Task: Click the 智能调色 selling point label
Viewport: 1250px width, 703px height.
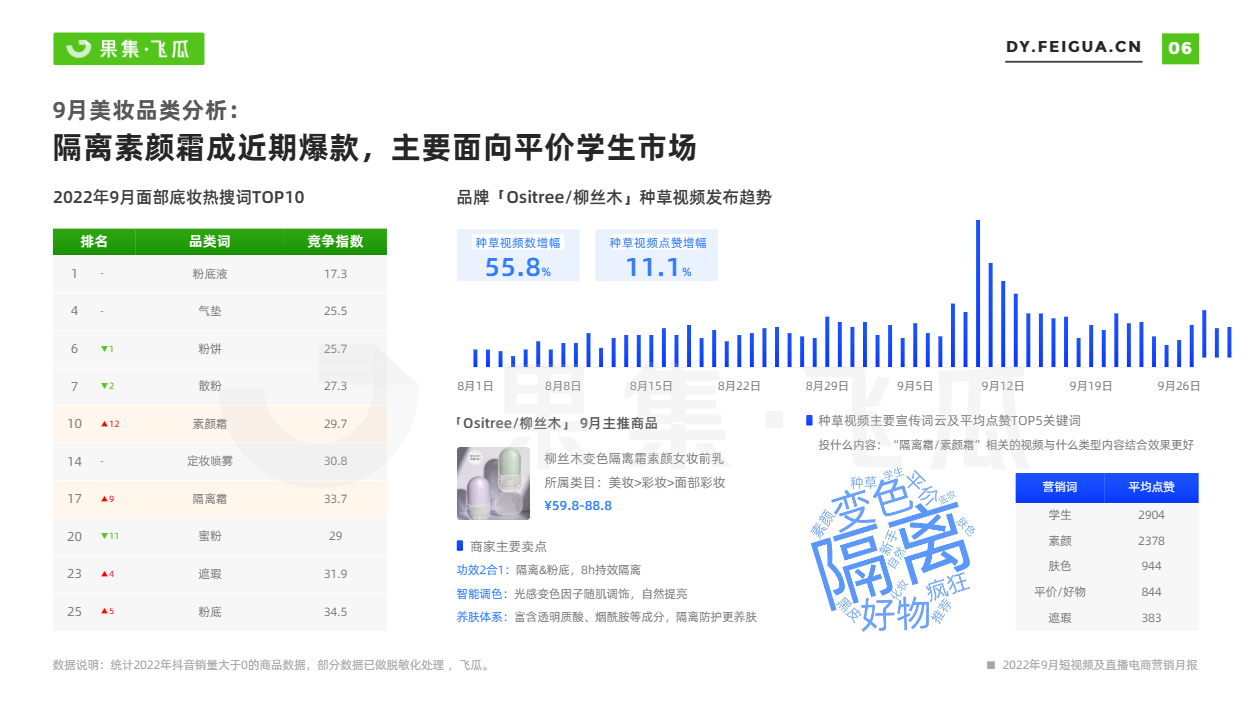Action: point(482,594)
